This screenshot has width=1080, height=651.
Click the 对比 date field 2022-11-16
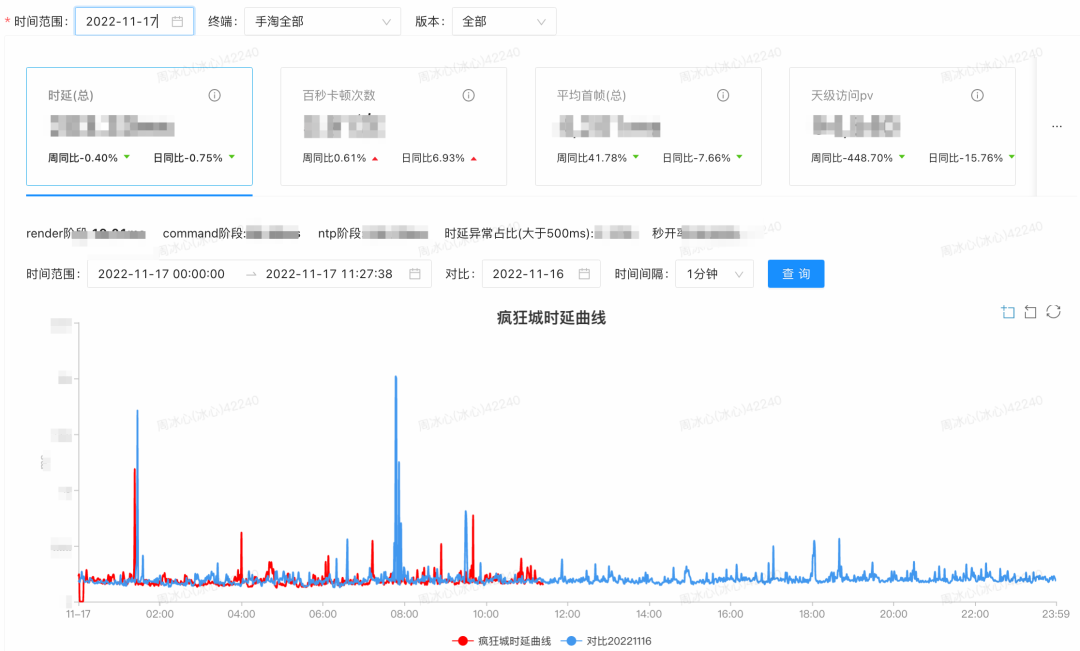541,274
